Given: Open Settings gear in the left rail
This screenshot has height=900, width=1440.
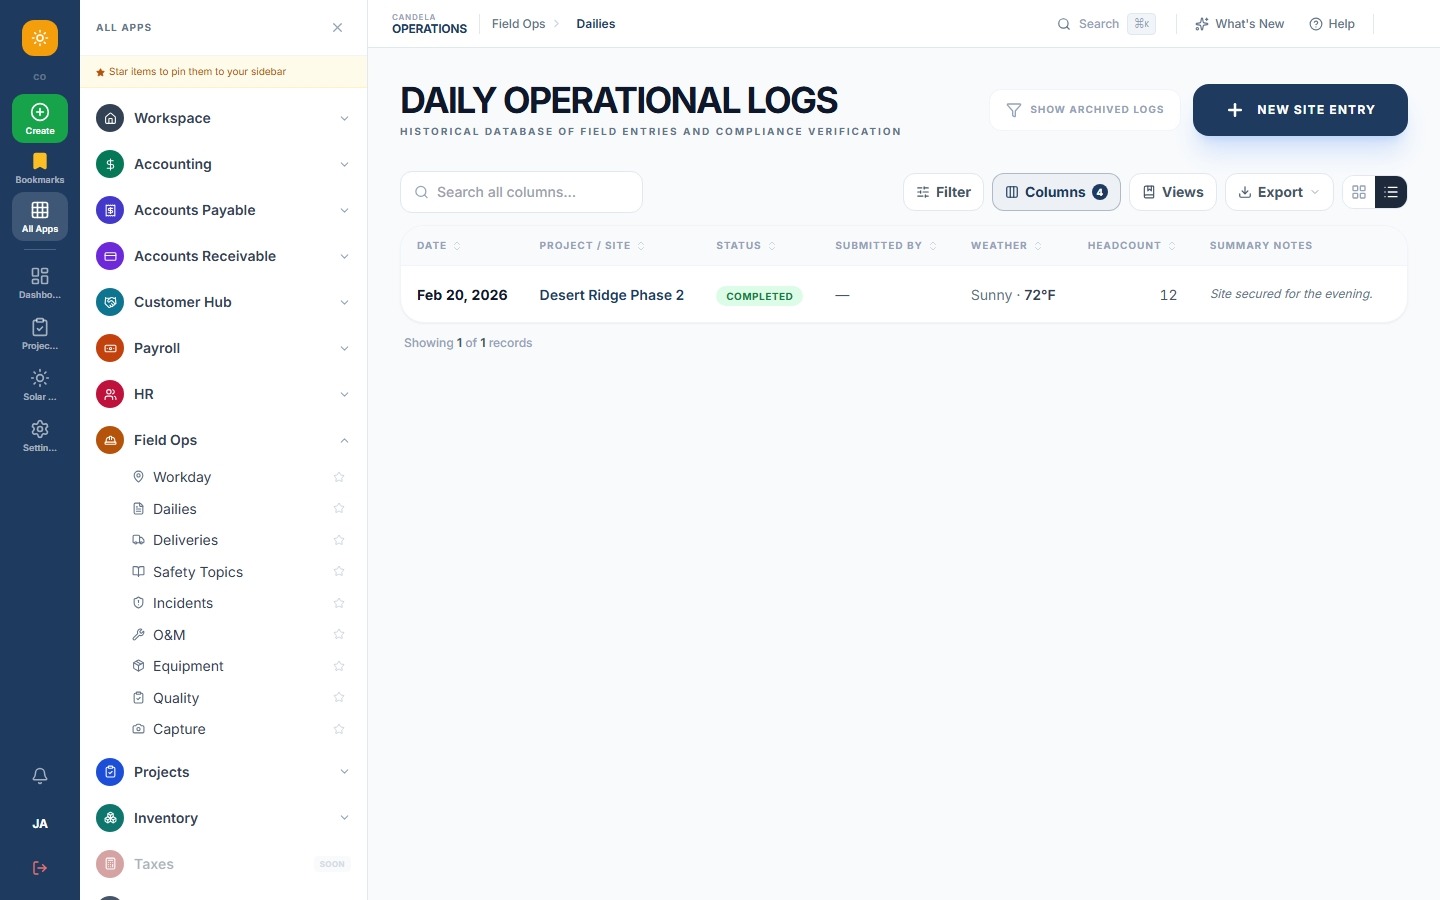Looking at the screenshot, I should pos(40,436).
